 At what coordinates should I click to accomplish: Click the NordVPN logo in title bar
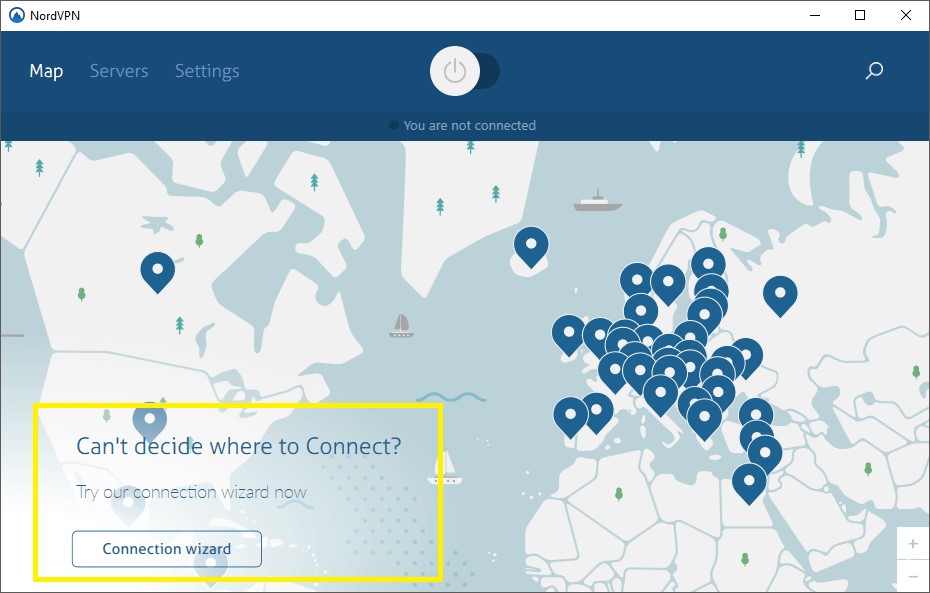[17, 15]
